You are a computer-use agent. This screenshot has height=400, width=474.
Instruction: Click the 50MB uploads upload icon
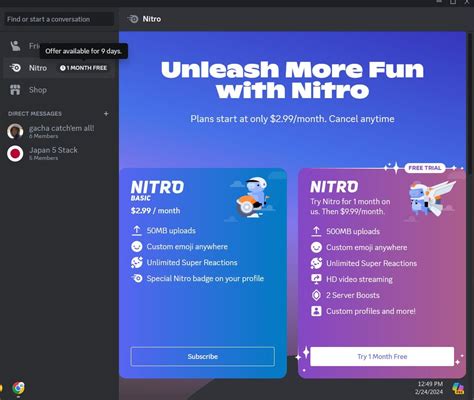(136, 230)
